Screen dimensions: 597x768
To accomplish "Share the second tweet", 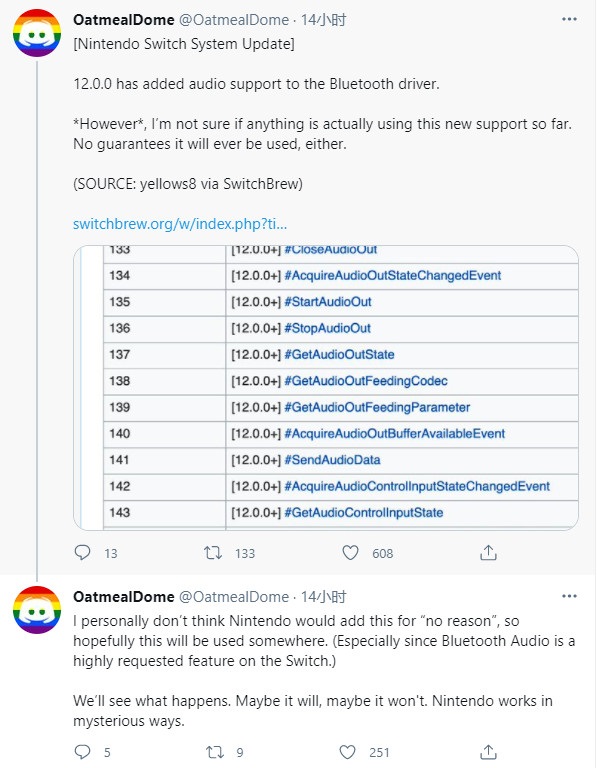I will tap(488, 751).
